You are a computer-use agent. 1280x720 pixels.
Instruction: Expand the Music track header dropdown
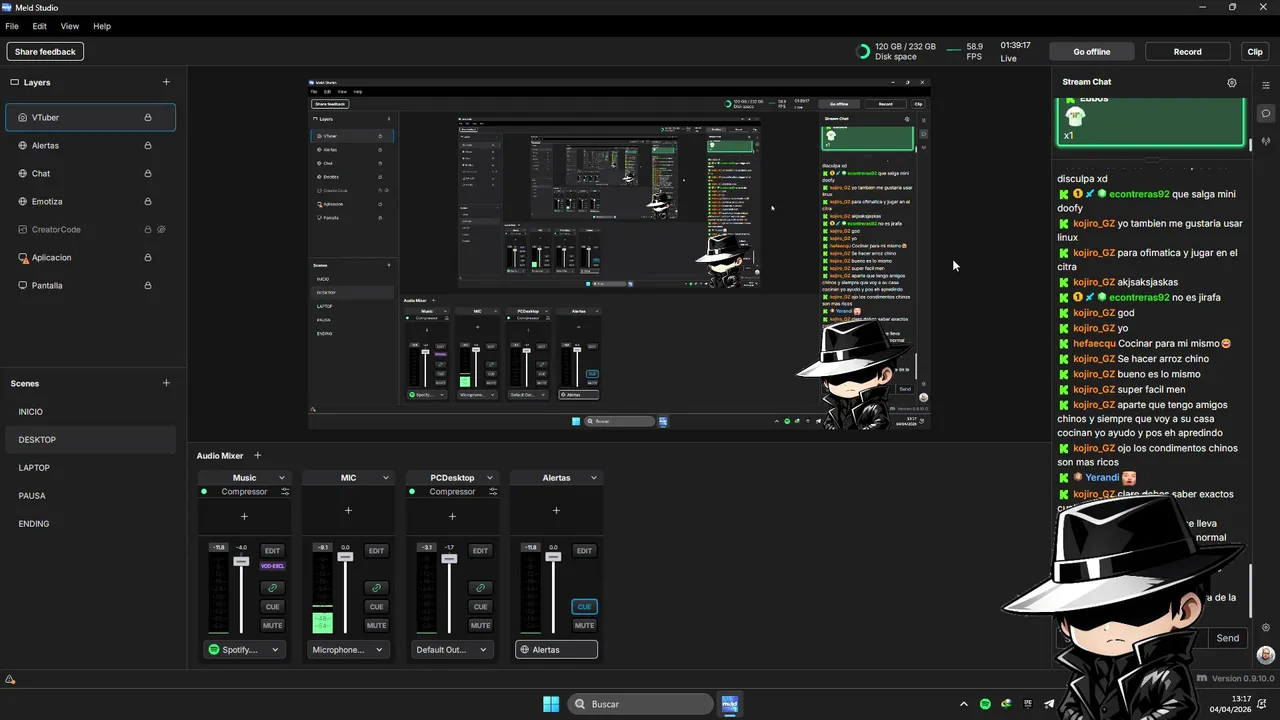point(282,478)
